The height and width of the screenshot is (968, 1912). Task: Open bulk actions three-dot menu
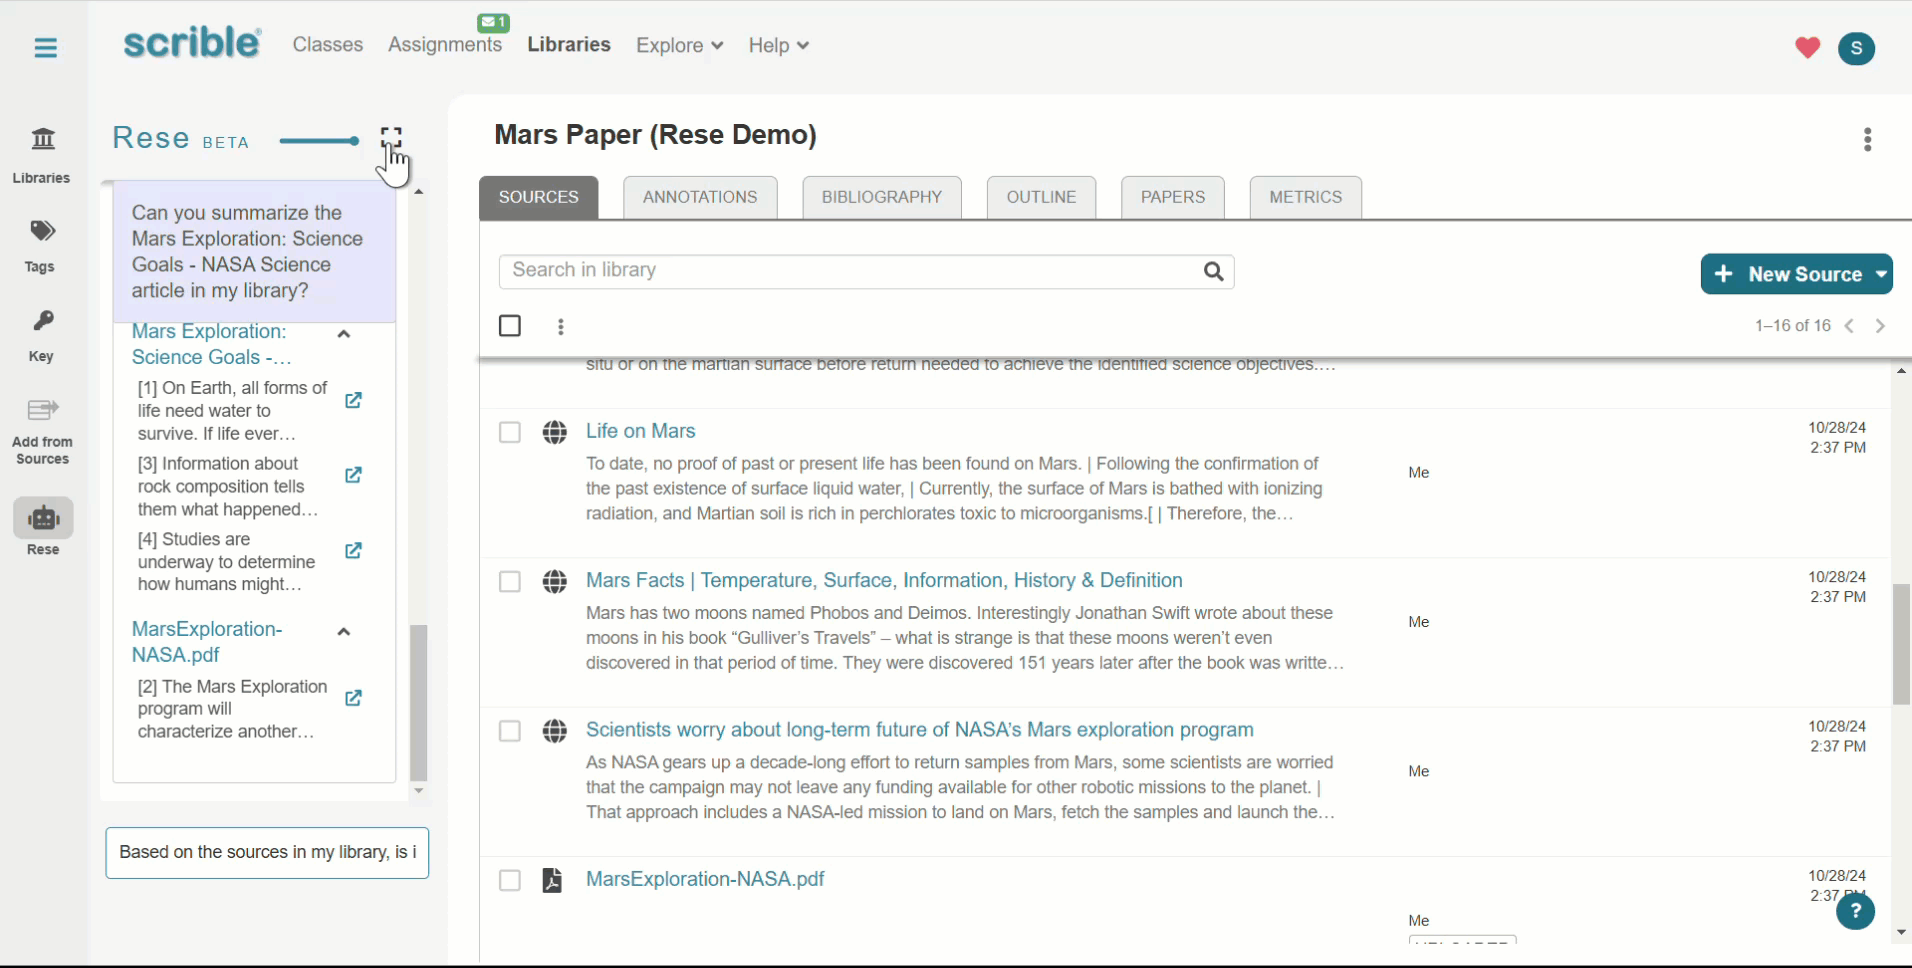[x=561, y=326]
